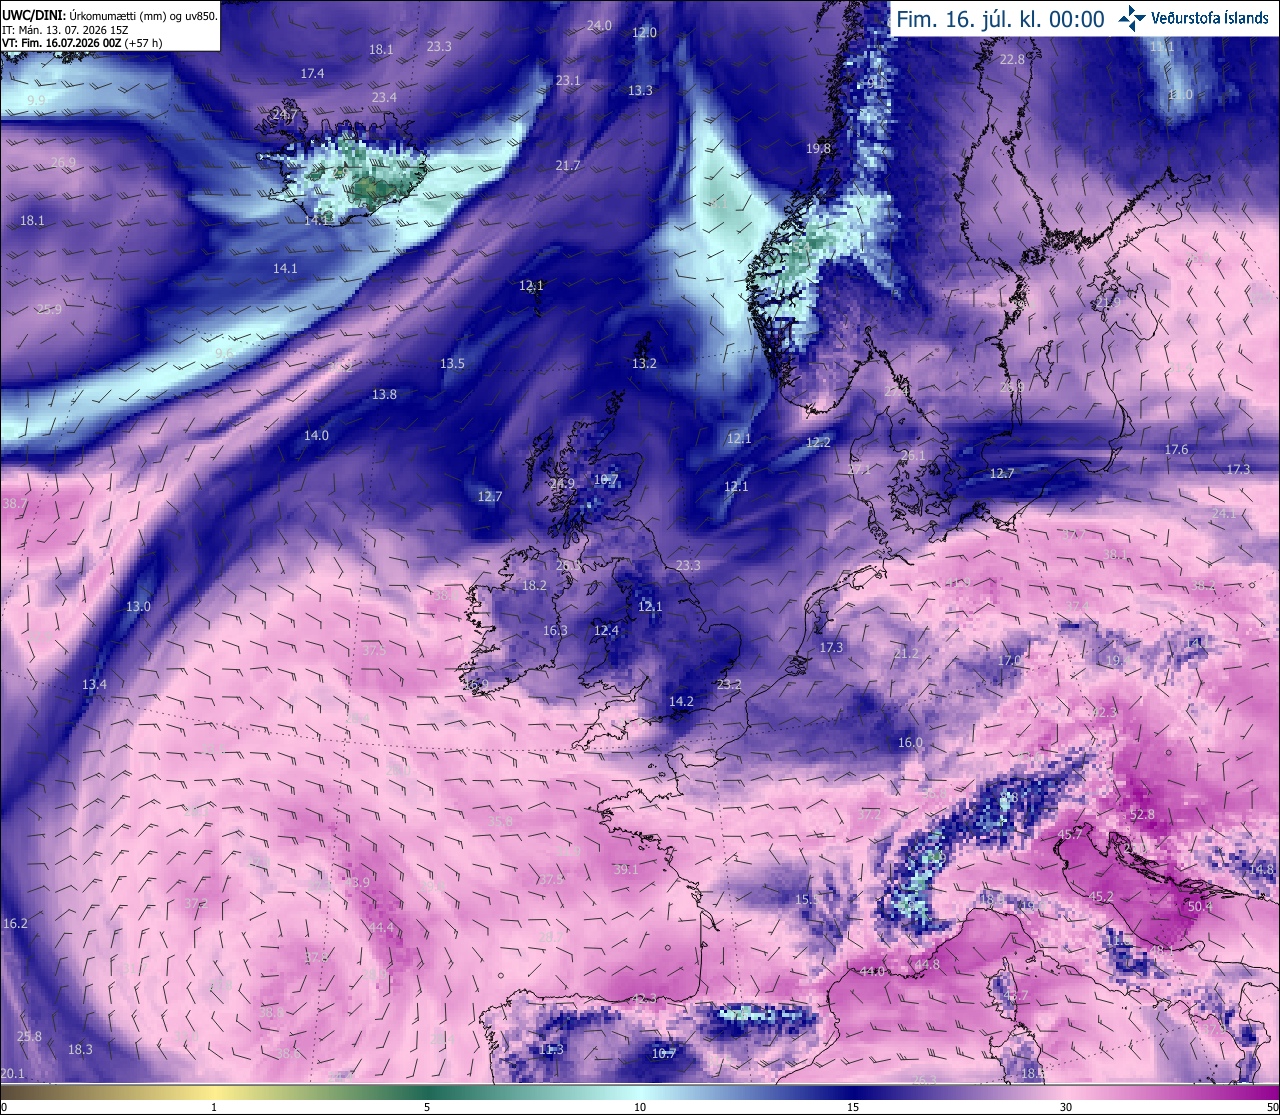Click the Veðurstofa Íslands snowflake logo icon

1132,18
